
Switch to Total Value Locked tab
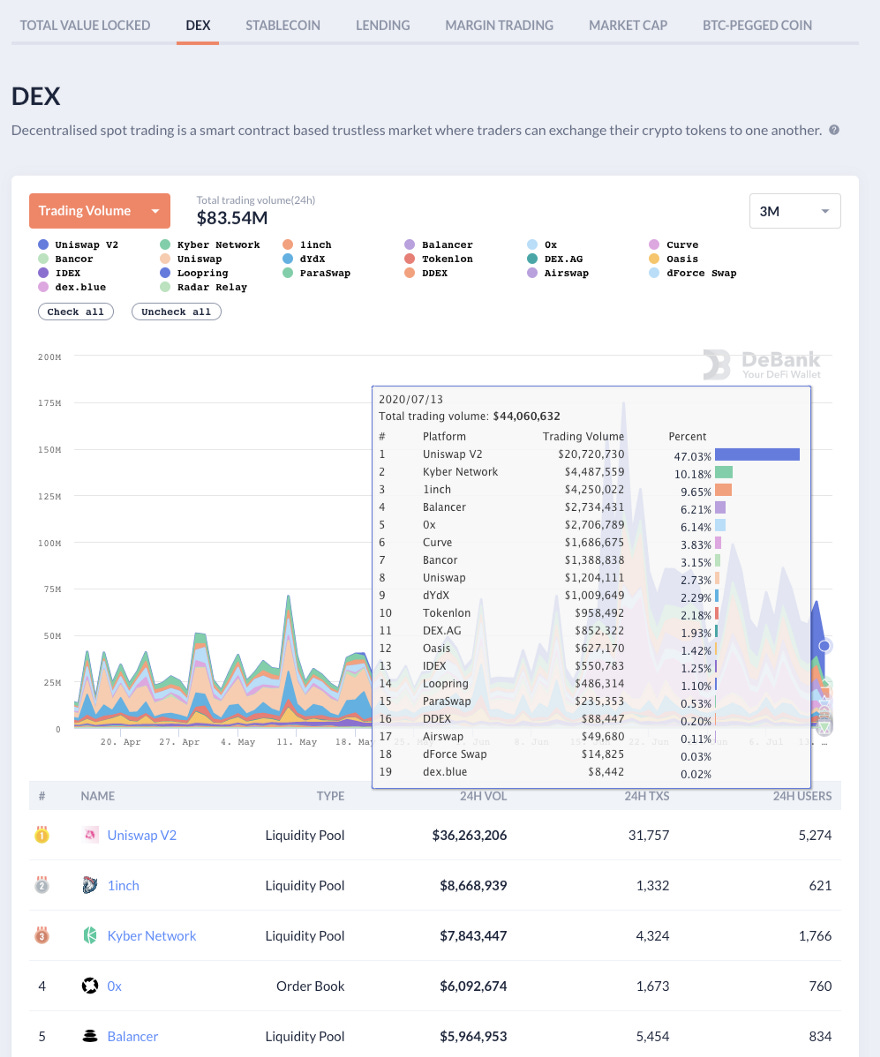(x=85, y=25)
